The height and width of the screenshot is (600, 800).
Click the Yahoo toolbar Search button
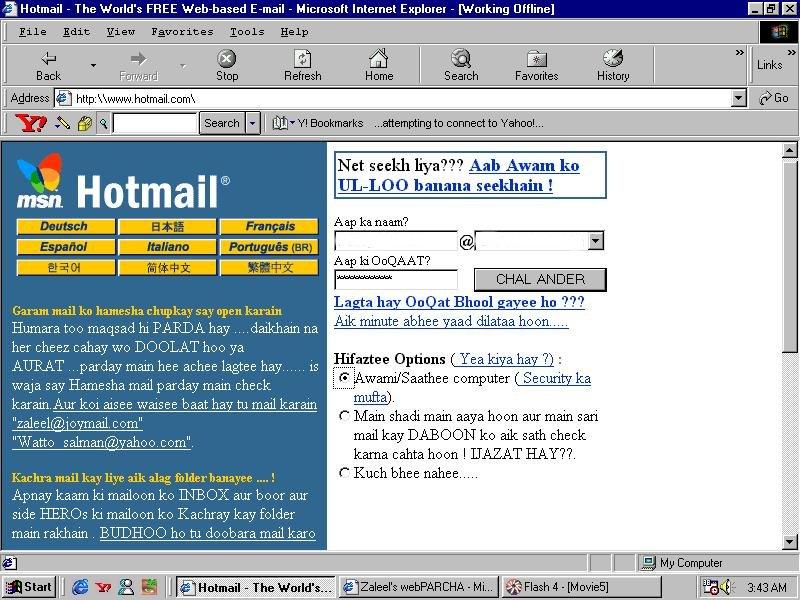click(222, 123)
